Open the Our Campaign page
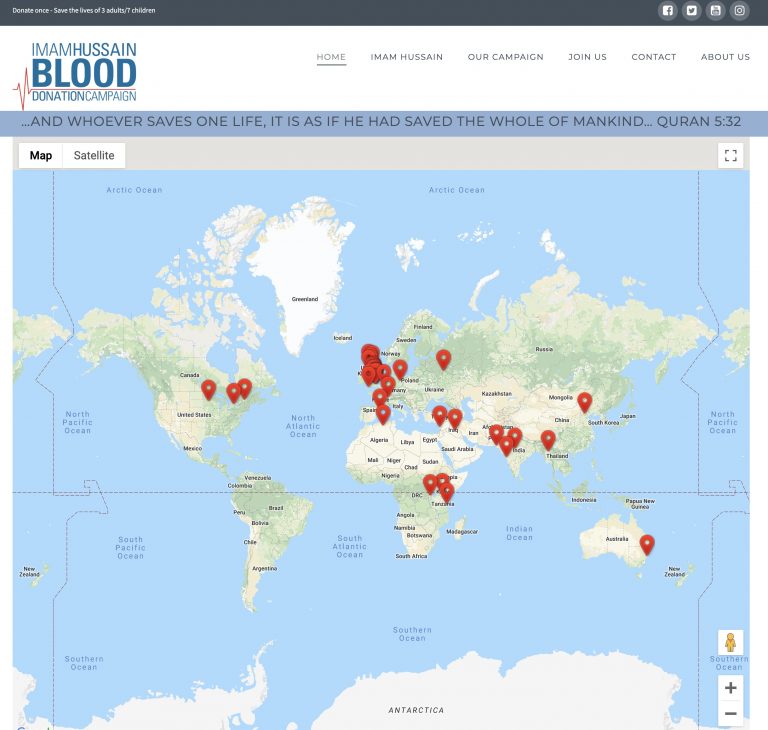This screenshot has height=730, width=768. 505,57
